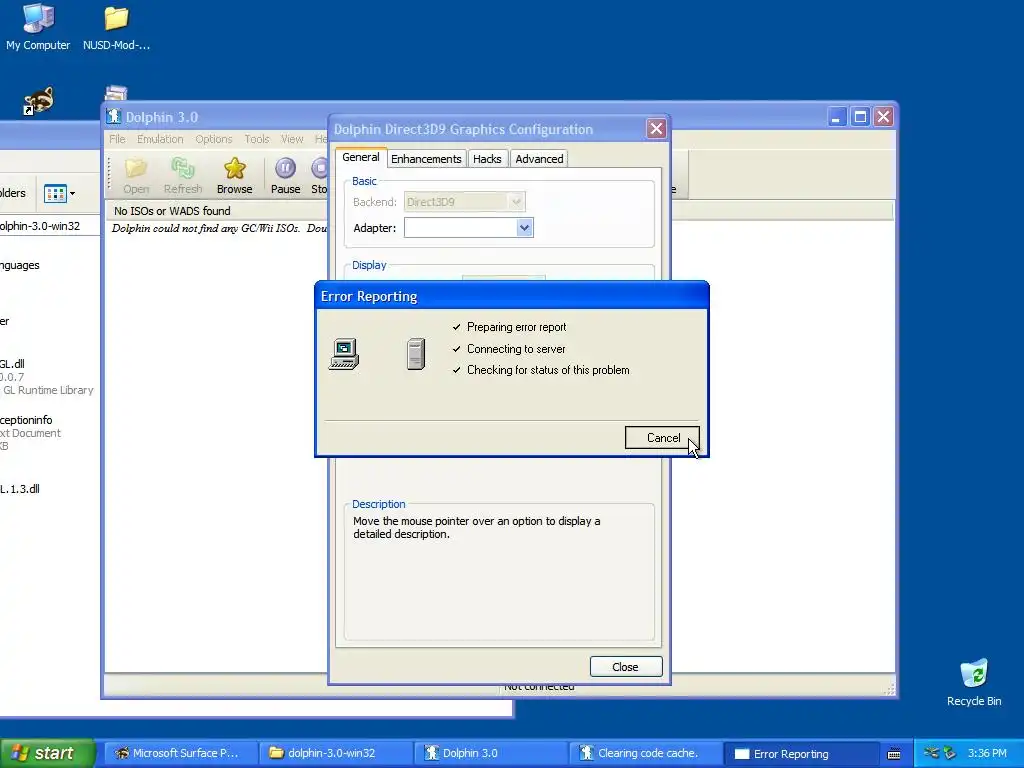Select the raccoon shortcut desktop icon
This screenshot has height=768, width=1024.
[39, 101]
